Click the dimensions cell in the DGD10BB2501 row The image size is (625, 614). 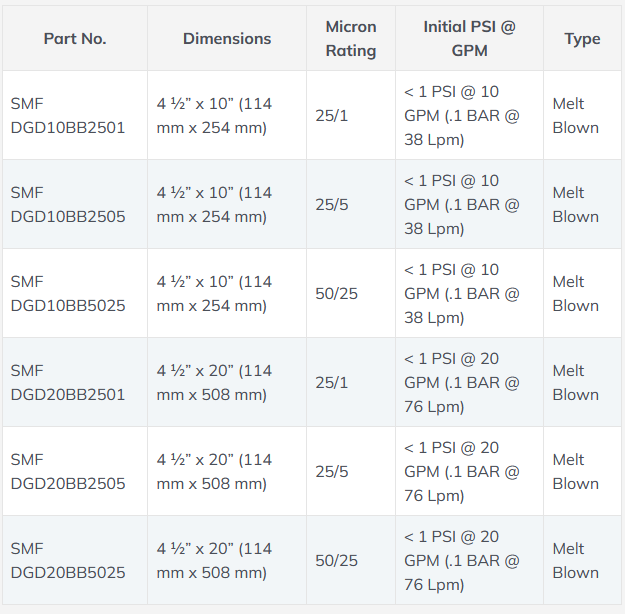pos(214,115)
